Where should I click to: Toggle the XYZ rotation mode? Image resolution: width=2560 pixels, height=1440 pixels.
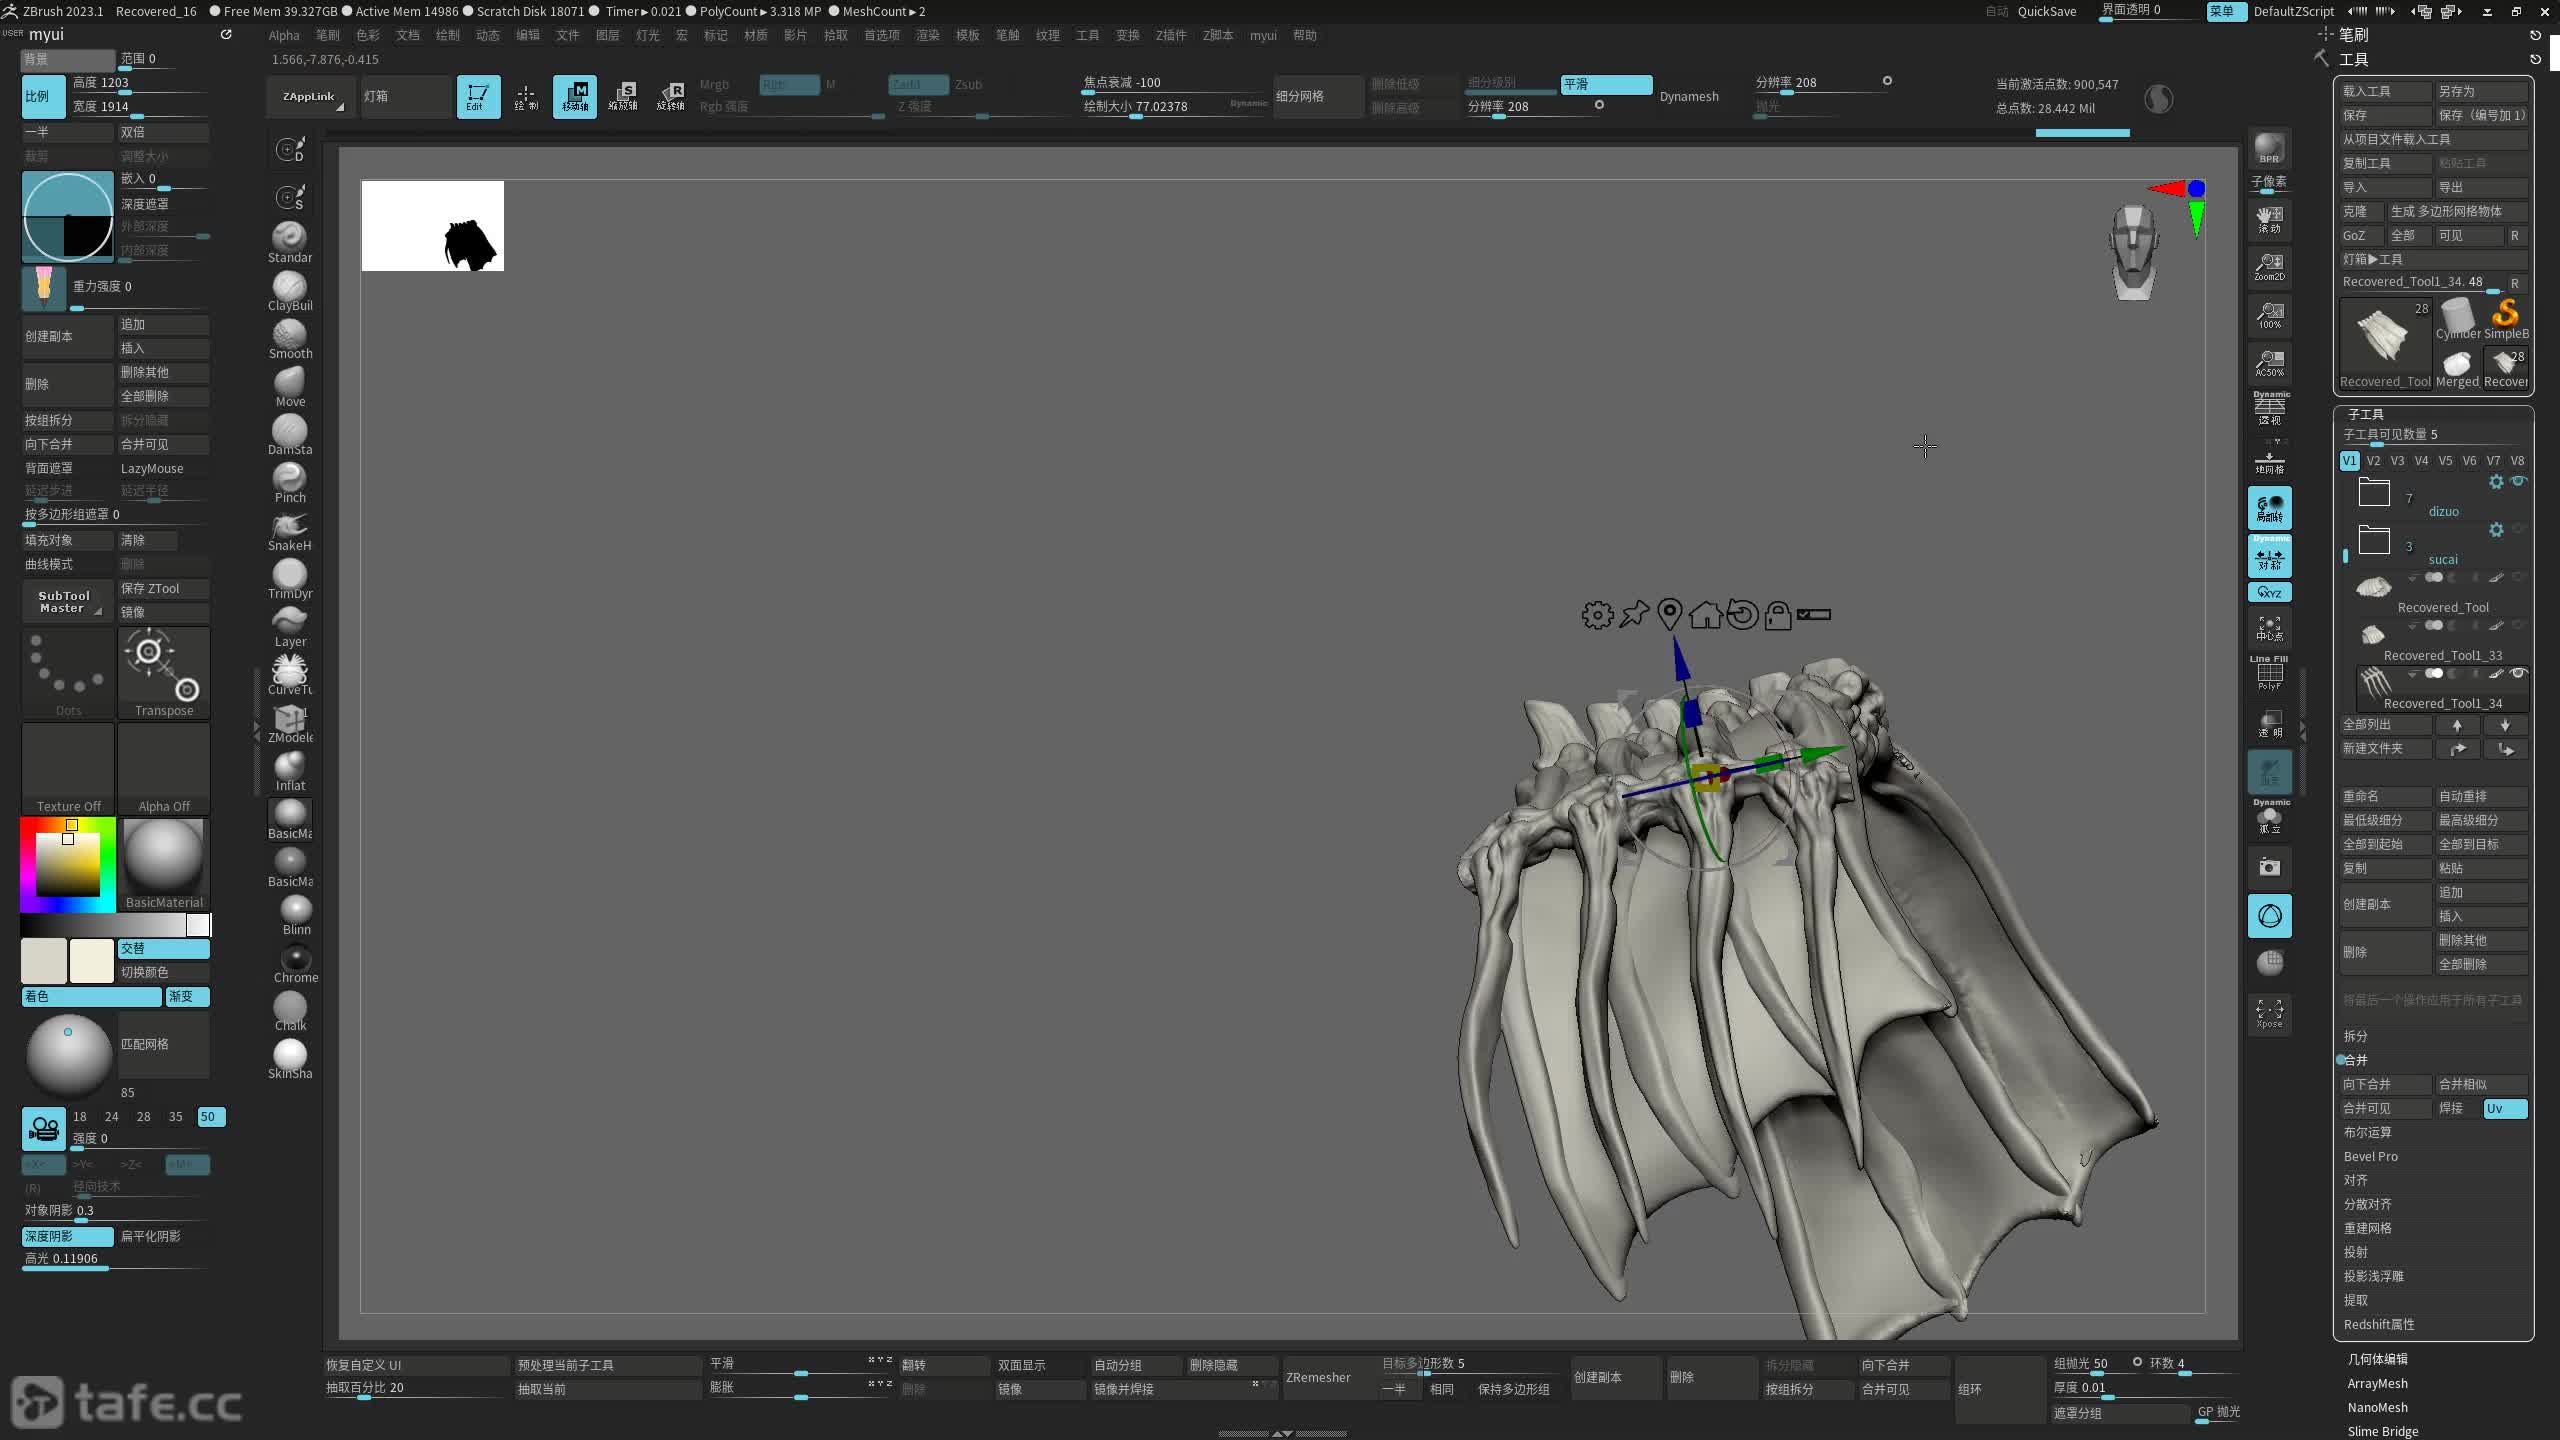point(2269,592)
